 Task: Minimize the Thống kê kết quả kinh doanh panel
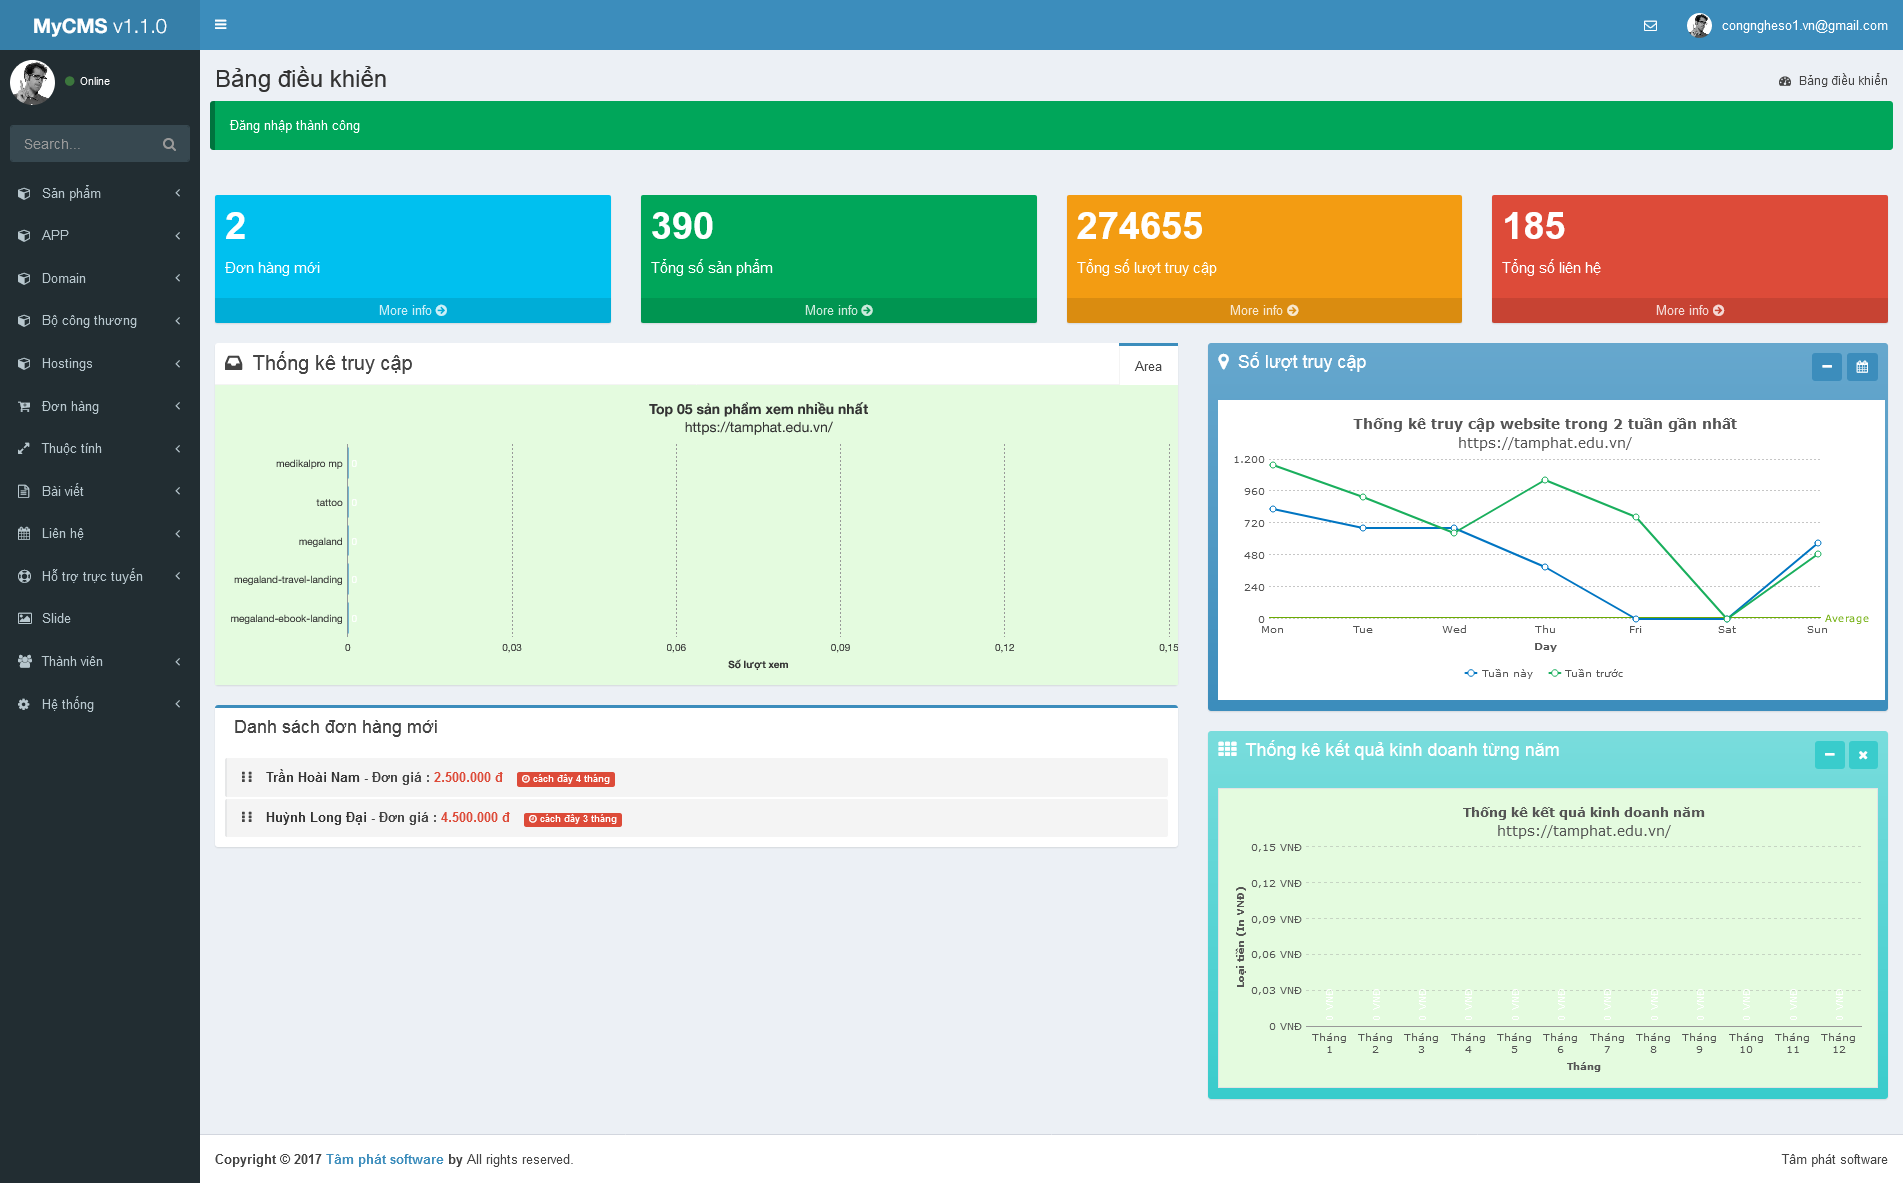tap(1829, 755)
